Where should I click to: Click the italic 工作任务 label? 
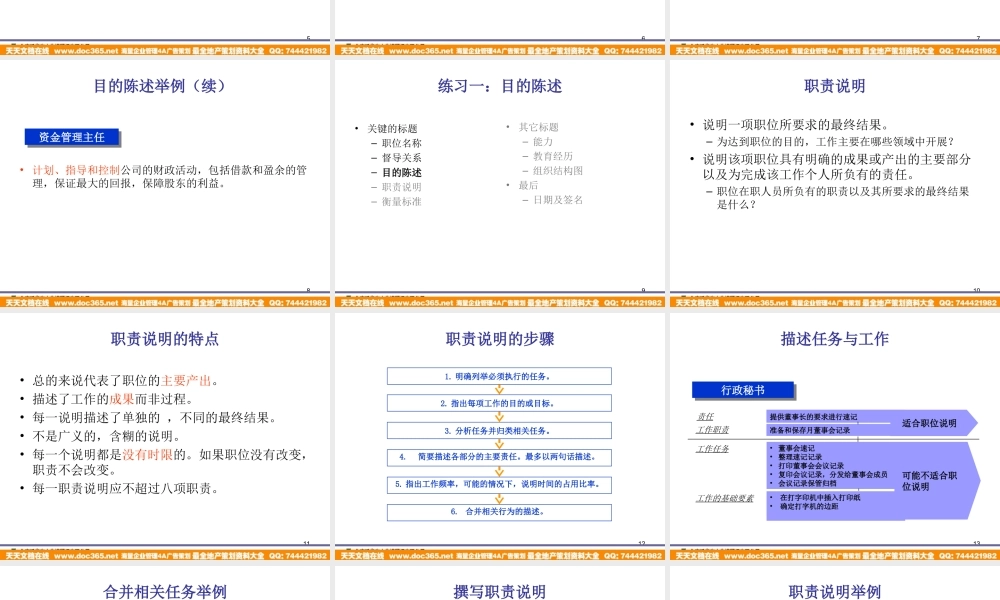pyautogui.click(x=712, y=449)
